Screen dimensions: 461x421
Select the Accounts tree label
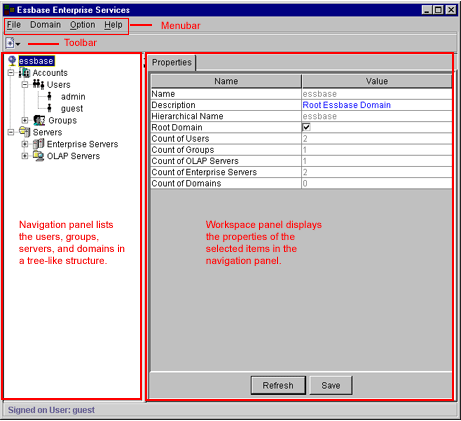(50, 73)
